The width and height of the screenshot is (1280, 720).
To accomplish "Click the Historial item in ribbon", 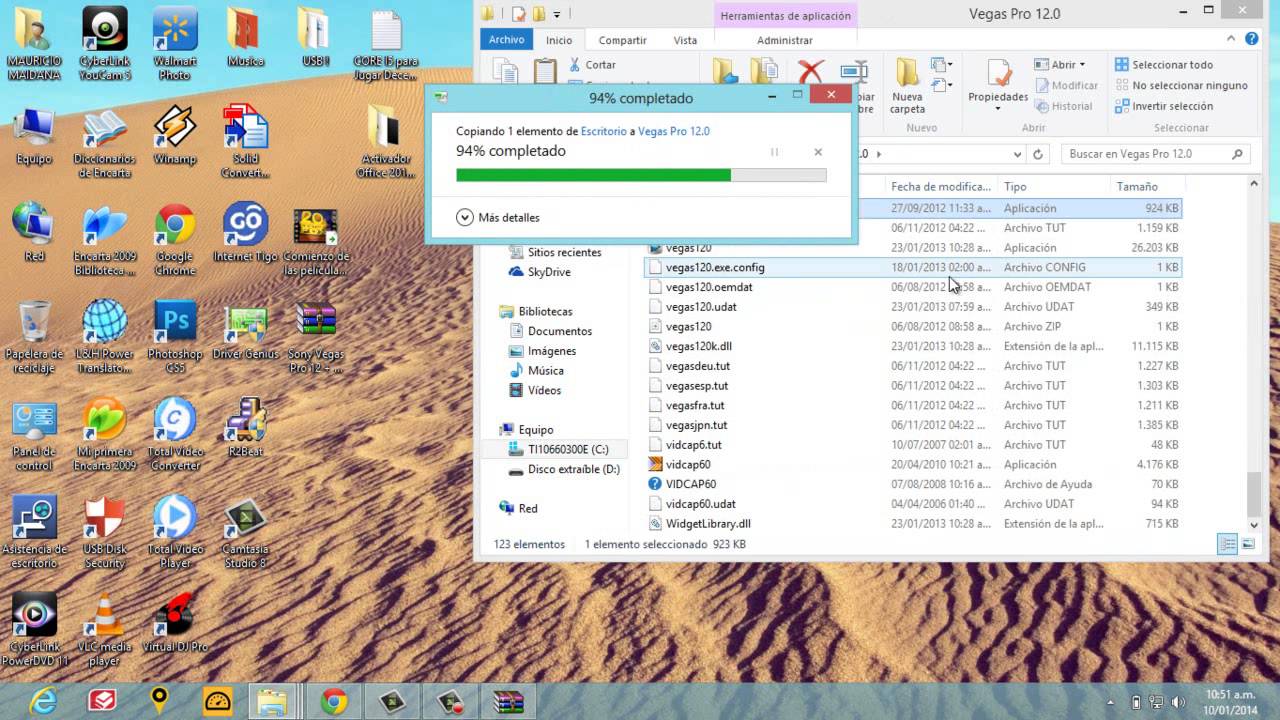I will pos(1064,106).
